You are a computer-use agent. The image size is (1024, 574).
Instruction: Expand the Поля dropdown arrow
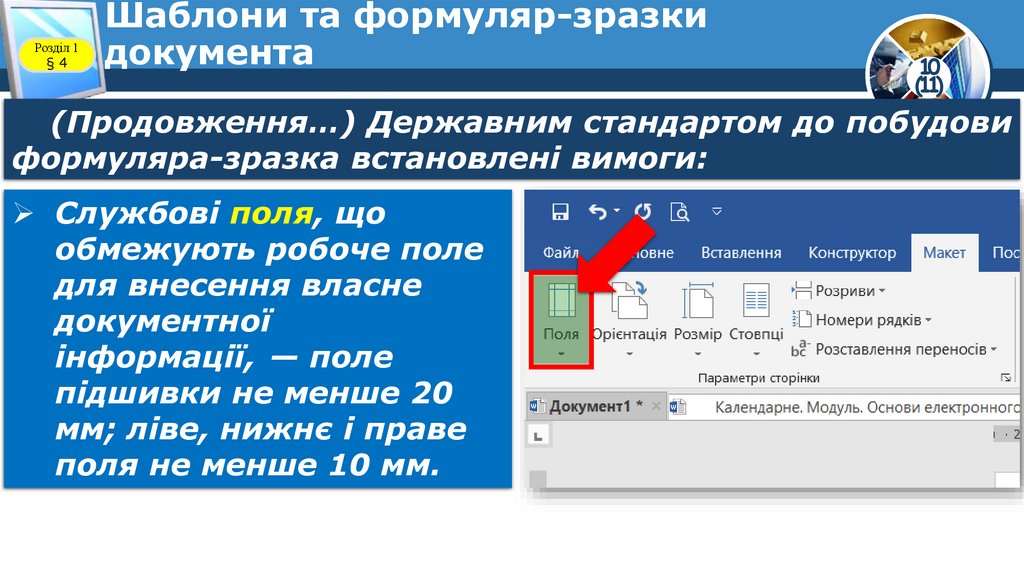click(561, 355)
